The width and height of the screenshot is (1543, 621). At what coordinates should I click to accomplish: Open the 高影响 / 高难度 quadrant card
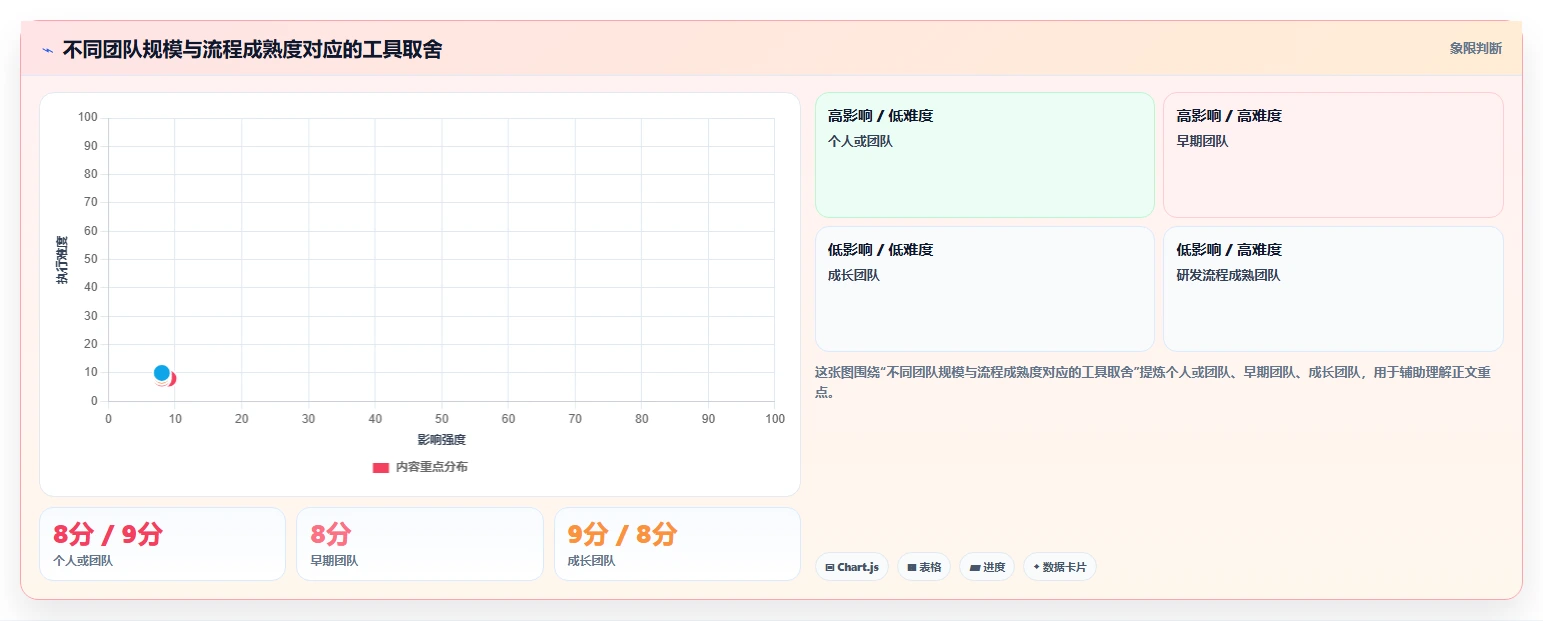(1333, 155)
